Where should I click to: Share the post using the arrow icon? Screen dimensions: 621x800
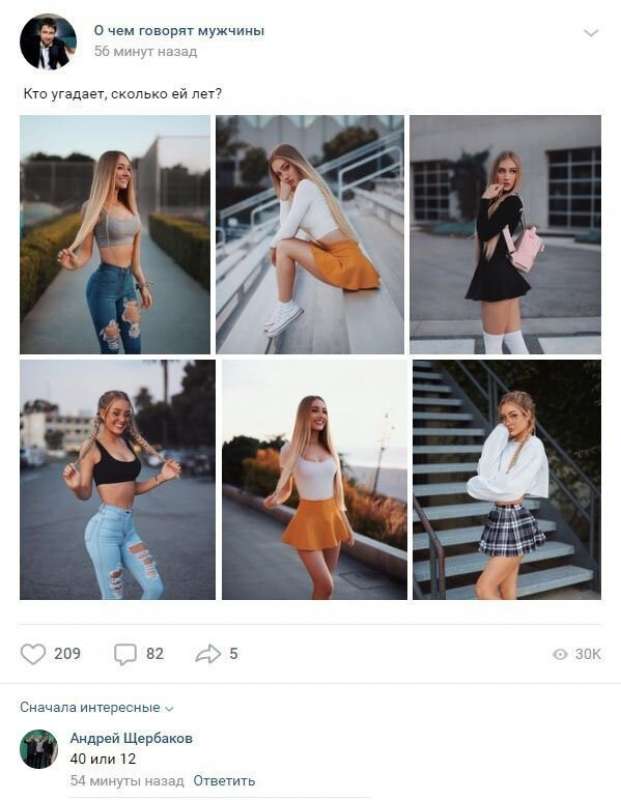tap(208, 654)
